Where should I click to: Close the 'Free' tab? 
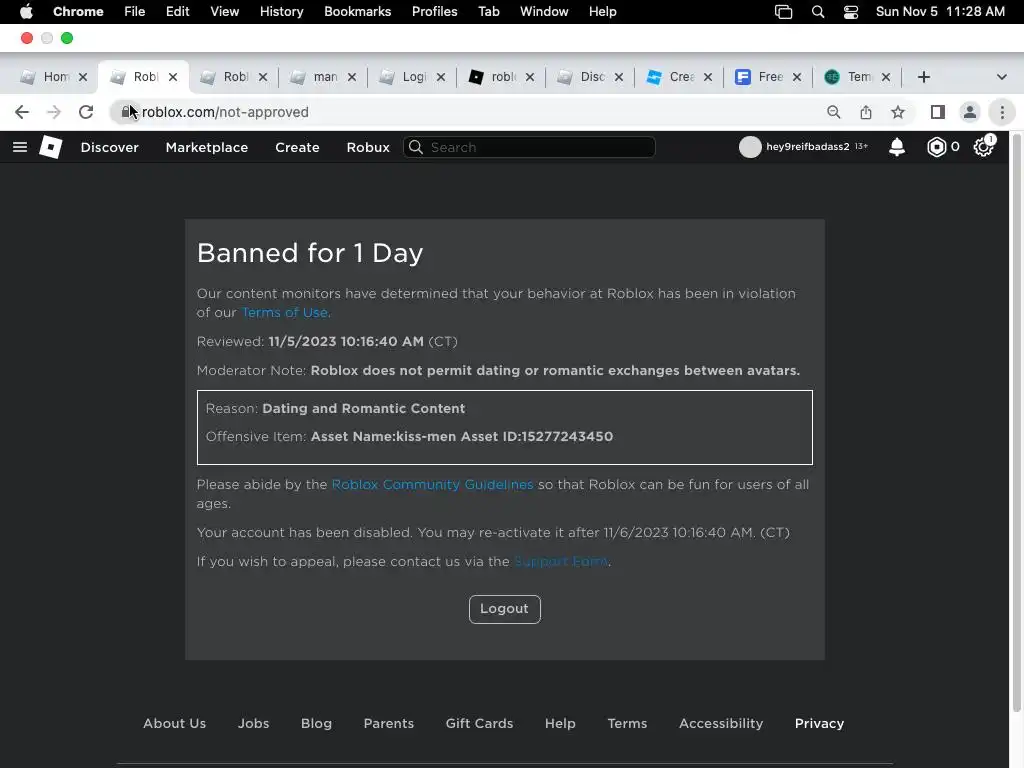coord(797,77)
